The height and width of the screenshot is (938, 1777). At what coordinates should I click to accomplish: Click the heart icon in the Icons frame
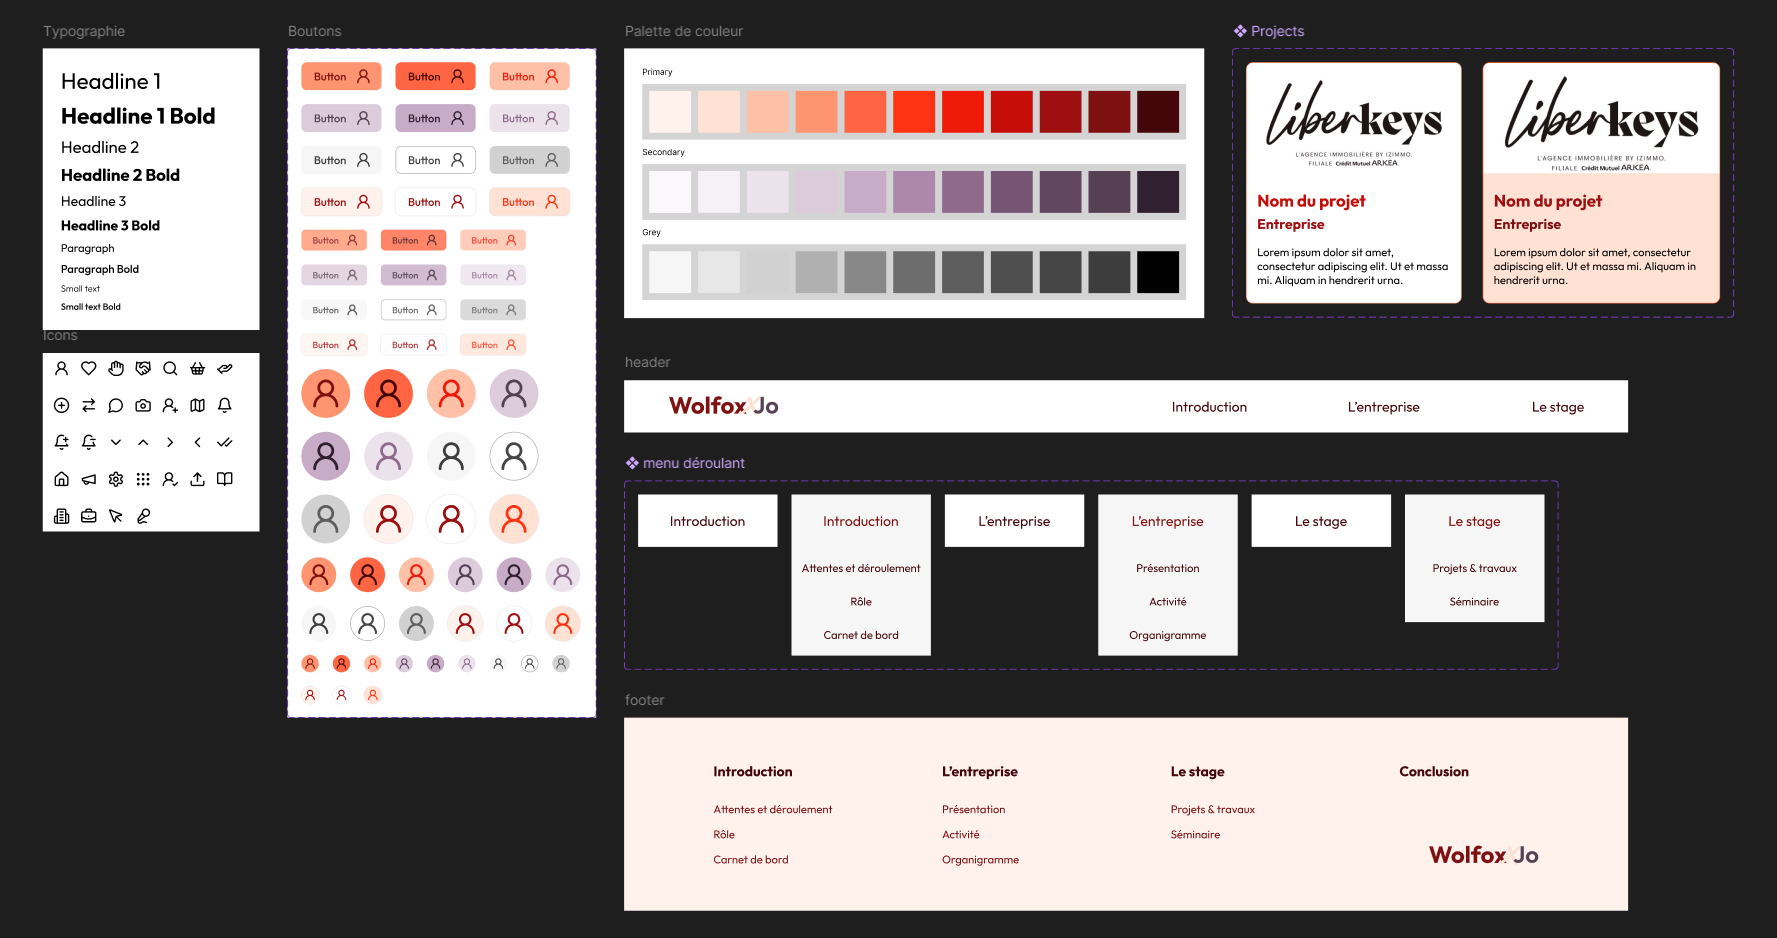(x=89, y=368)
